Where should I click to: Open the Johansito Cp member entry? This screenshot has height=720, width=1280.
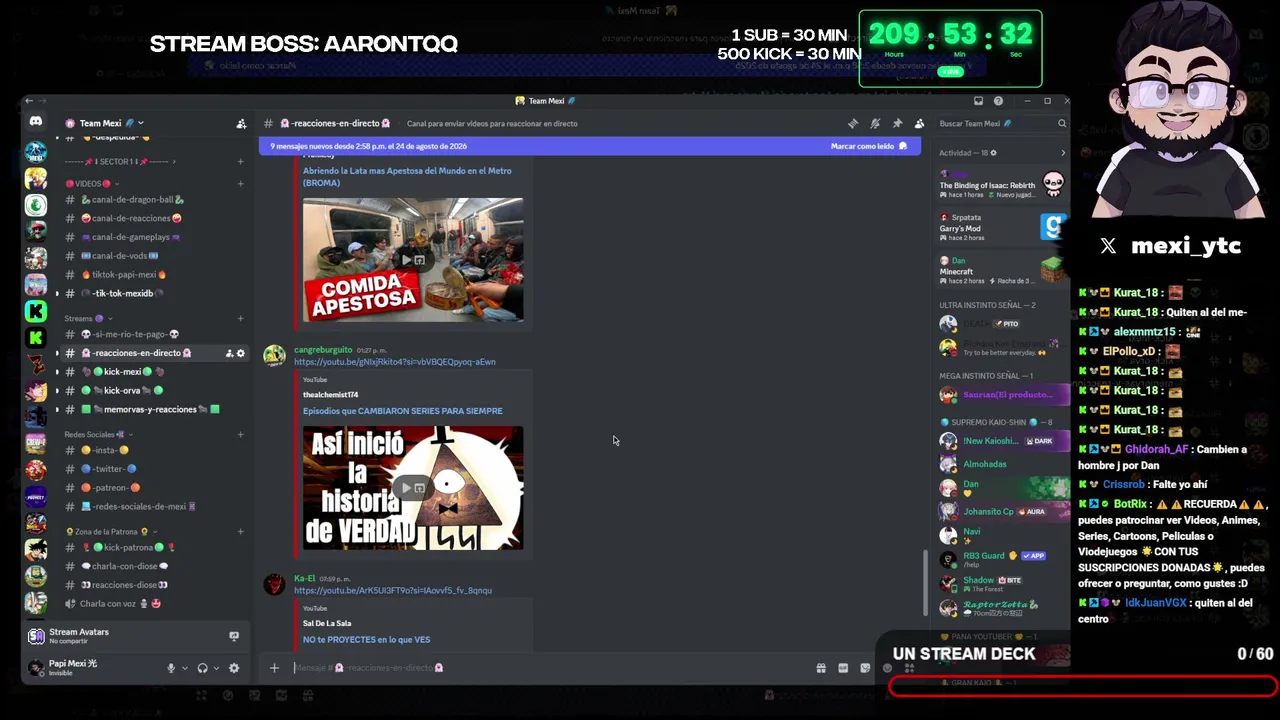pyautogui.click(x=1001, y=512)
